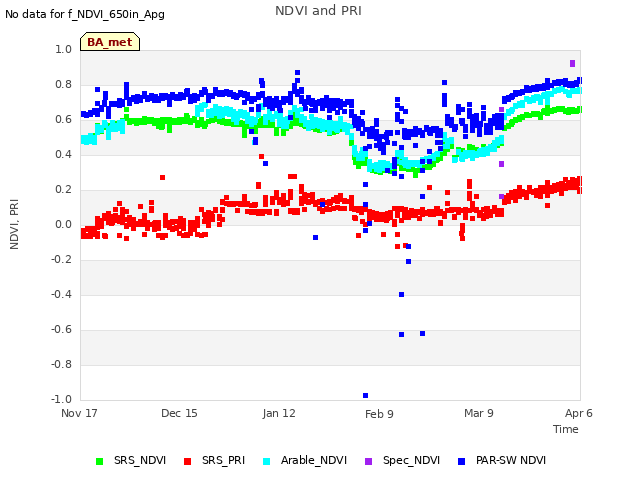Click the 0.4 y-axis tick label
Screen dimensions: 640x480
[x=63, y=154]
